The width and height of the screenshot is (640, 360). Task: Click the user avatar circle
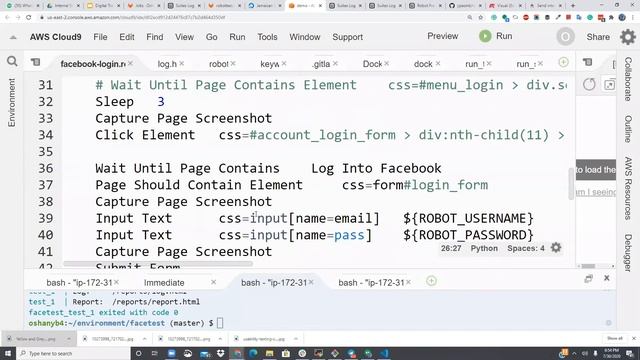[565, 37]
